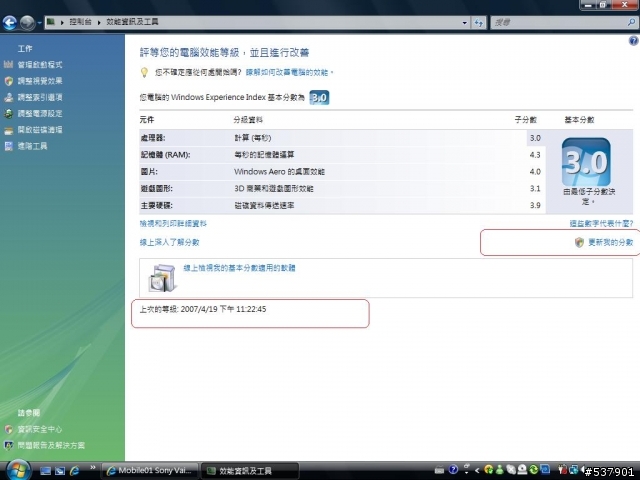
Task: Switch to Mobile01 Sony Vai... taskbar window
Action: pyautogui.click(x=150, y=471)
